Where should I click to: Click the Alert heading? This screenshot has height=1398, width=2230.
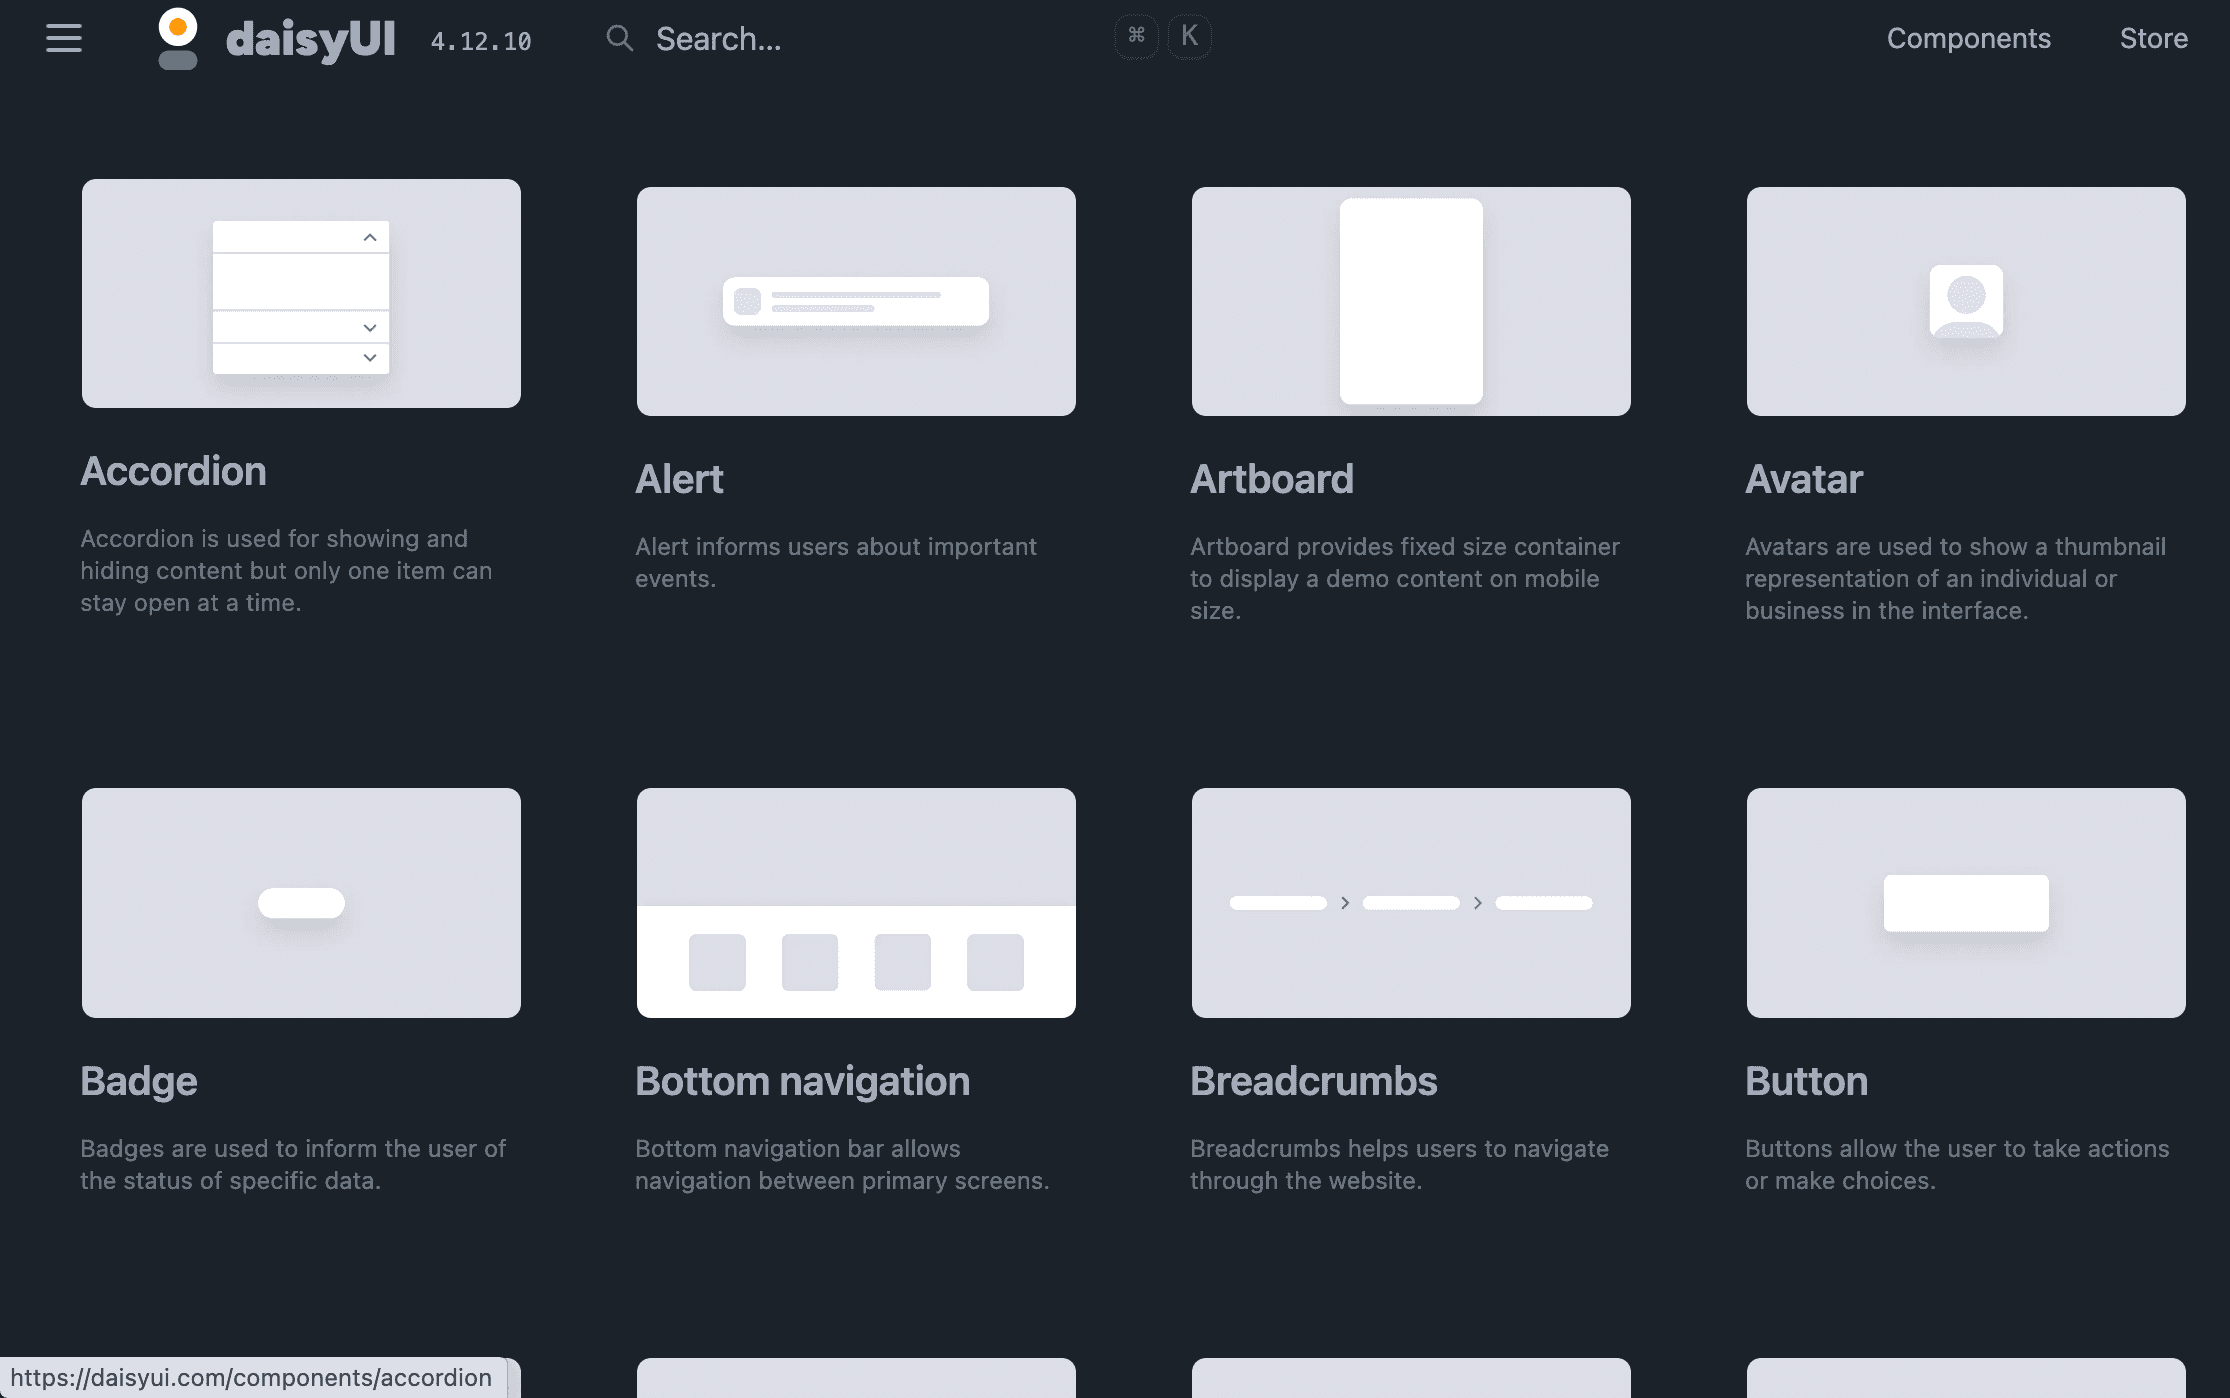pos(679,480)
